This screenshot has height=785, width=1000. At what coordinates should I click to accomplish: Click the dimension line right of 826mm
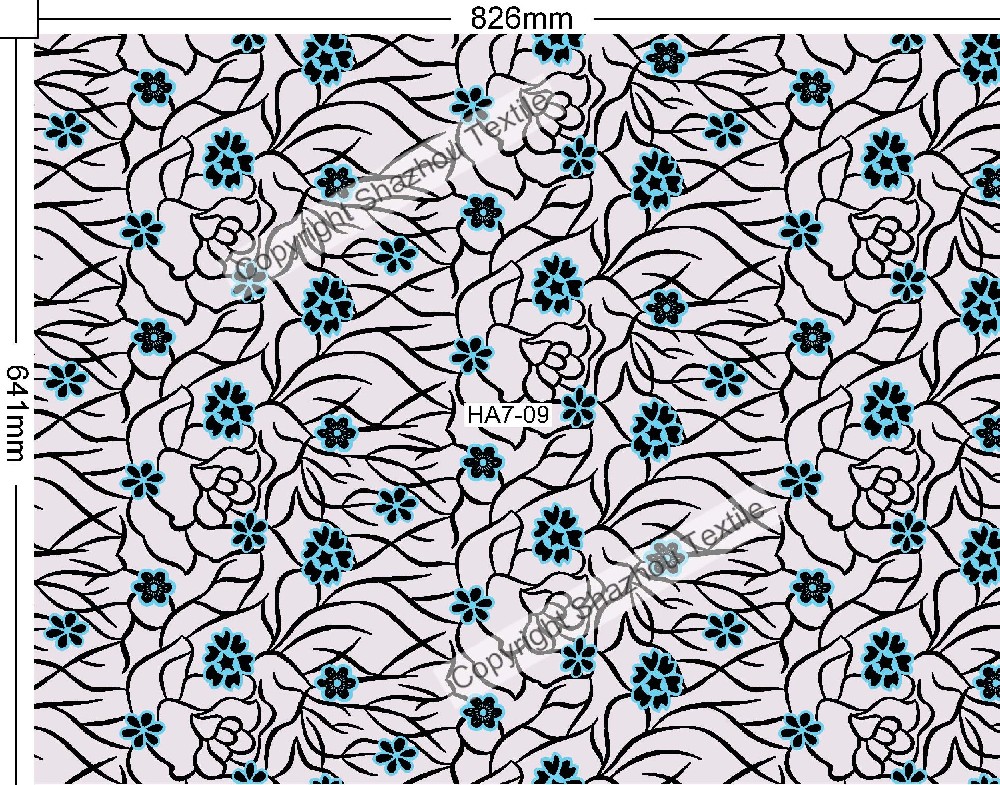pyautogui.click(x=800, y=17)
